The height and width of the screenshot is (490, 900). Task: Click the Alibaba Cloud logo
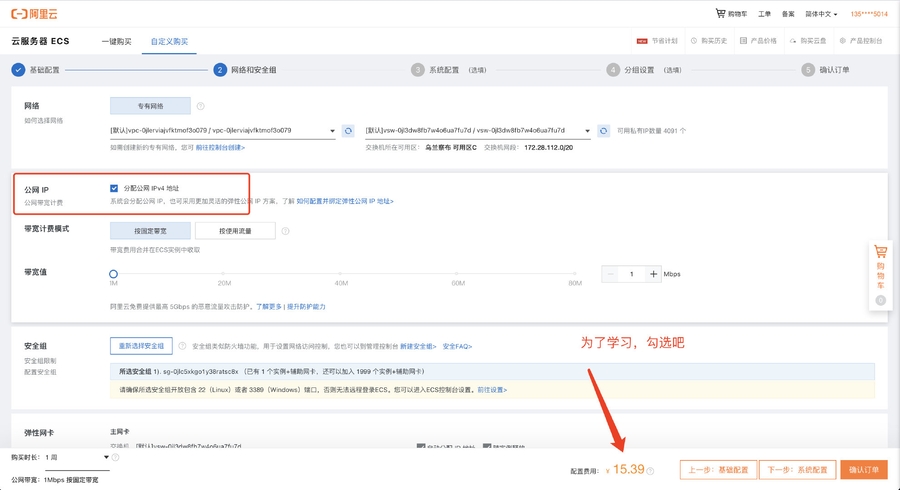coord(34,14)
